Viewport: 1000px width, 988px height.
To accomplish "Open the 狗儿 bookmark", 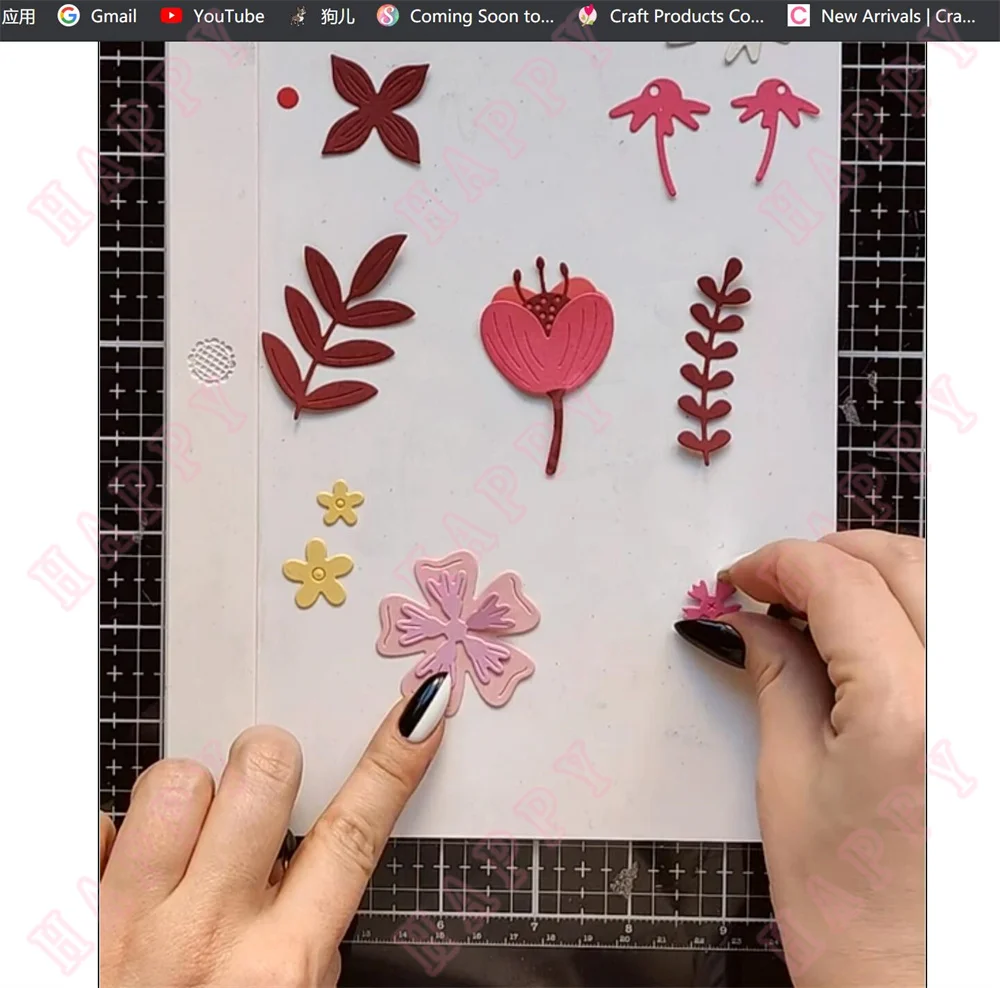I will pyautogui.click(x=337, y=16).
